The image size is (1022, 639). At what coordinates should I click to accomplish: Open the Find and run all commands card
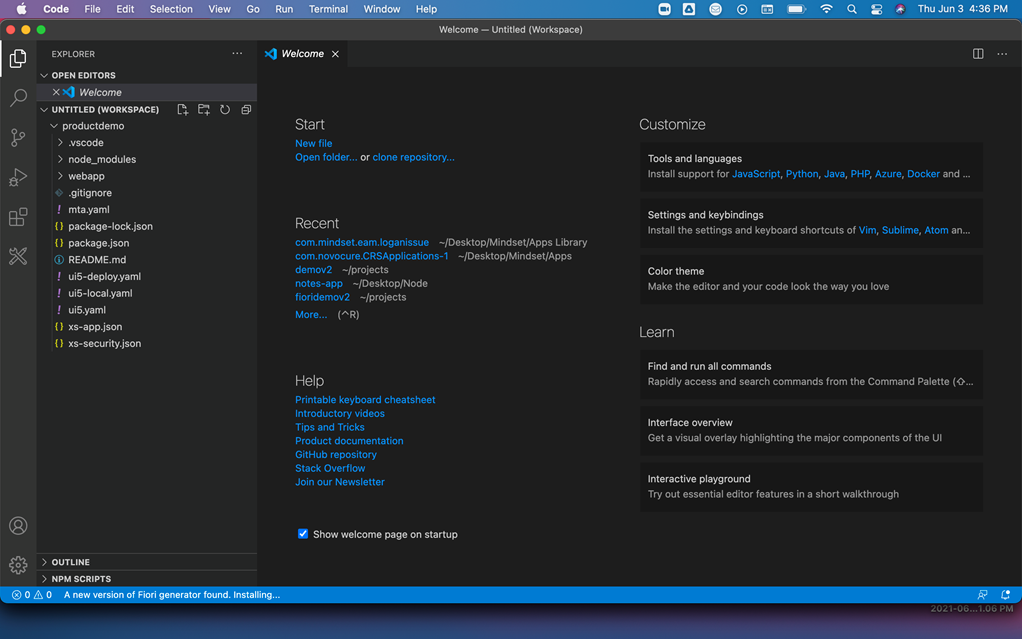(x=811, y=374)
